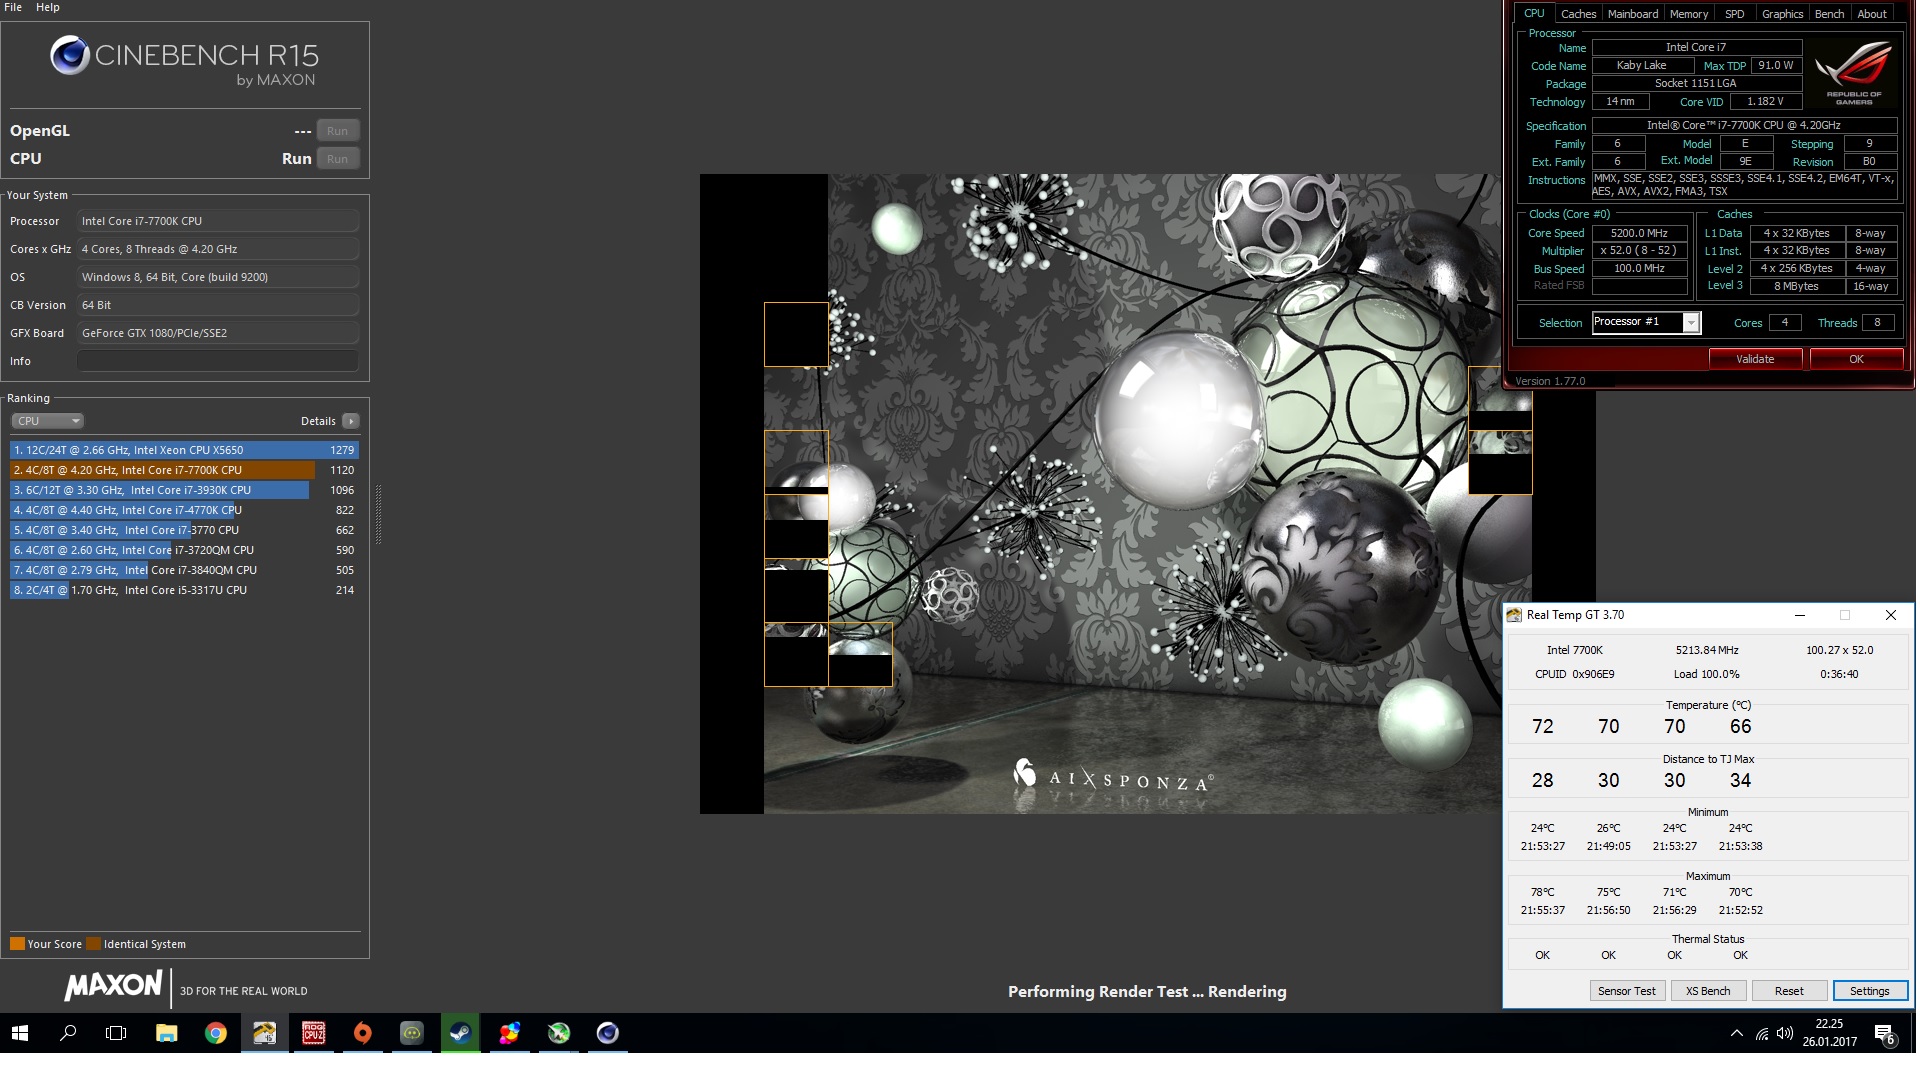Click the Your Score orange legend swatch
The image size is (1920, 1080).
[17, 944]
